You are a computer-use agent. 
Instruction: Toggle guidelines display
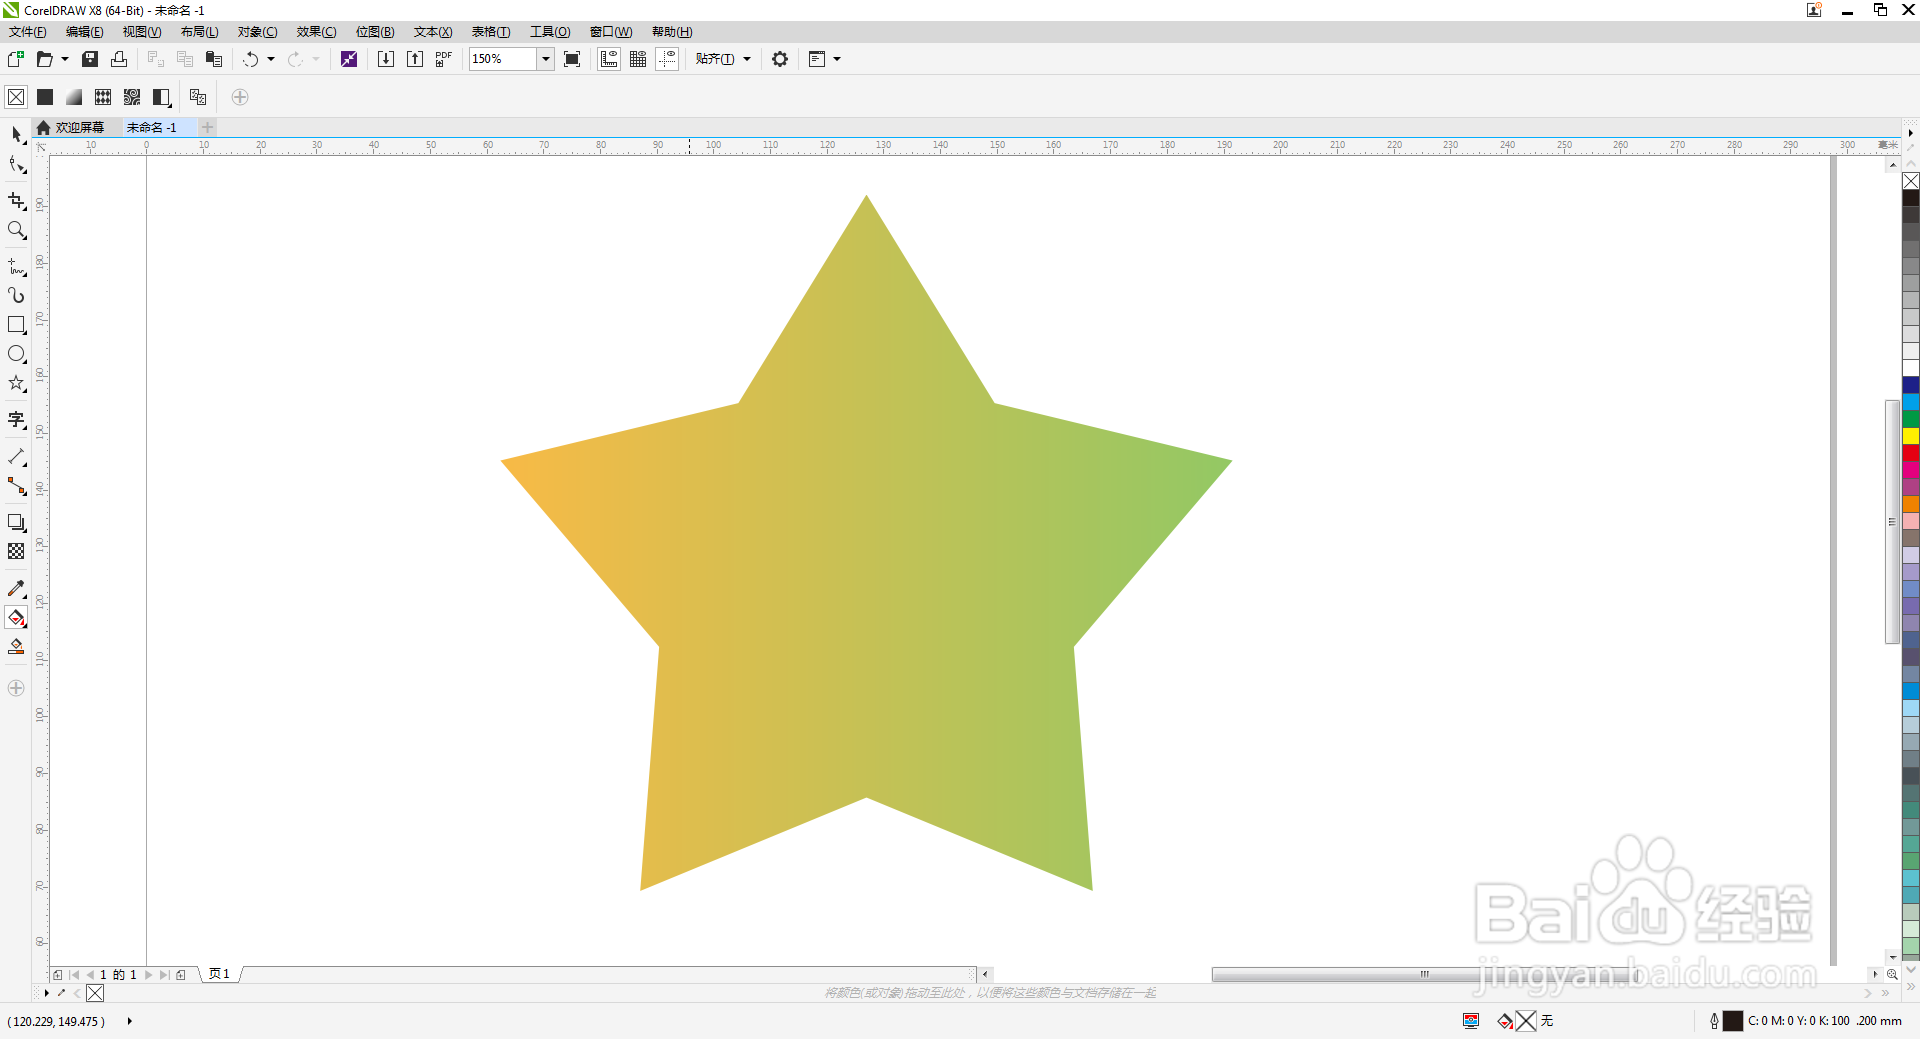[667, 59]
